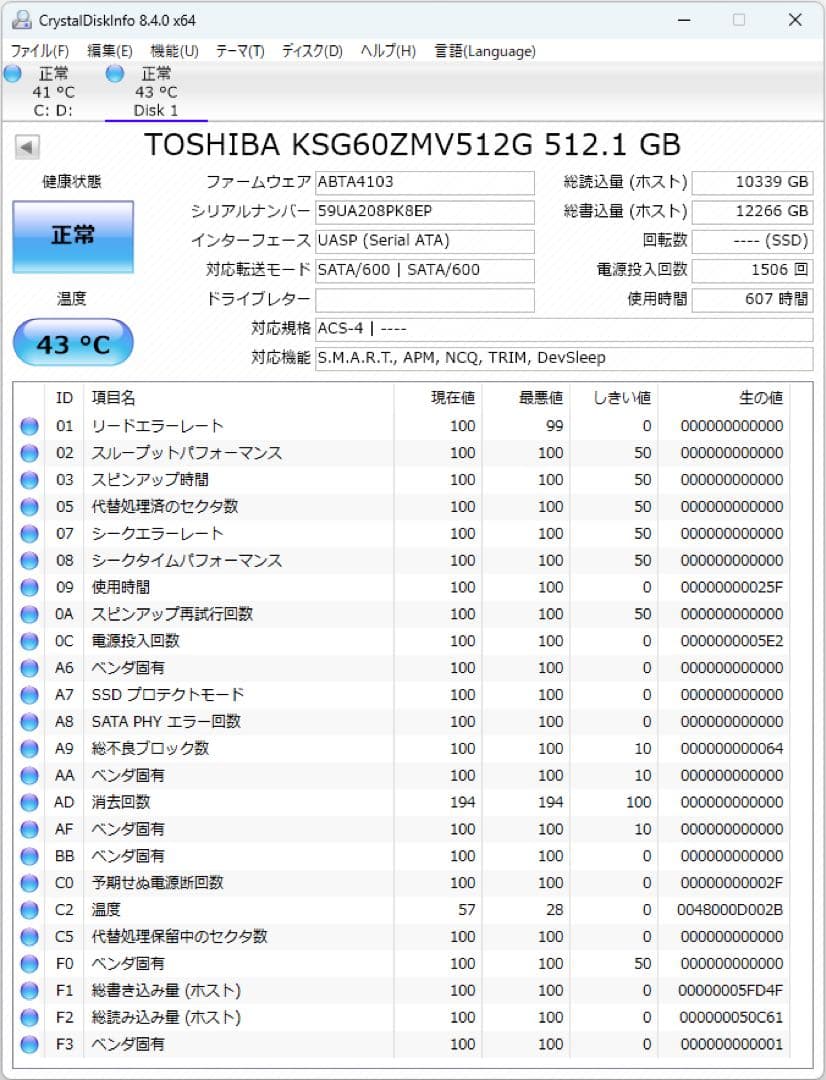Select the SATA PHY エラー回数 row name

click(166, 722)
